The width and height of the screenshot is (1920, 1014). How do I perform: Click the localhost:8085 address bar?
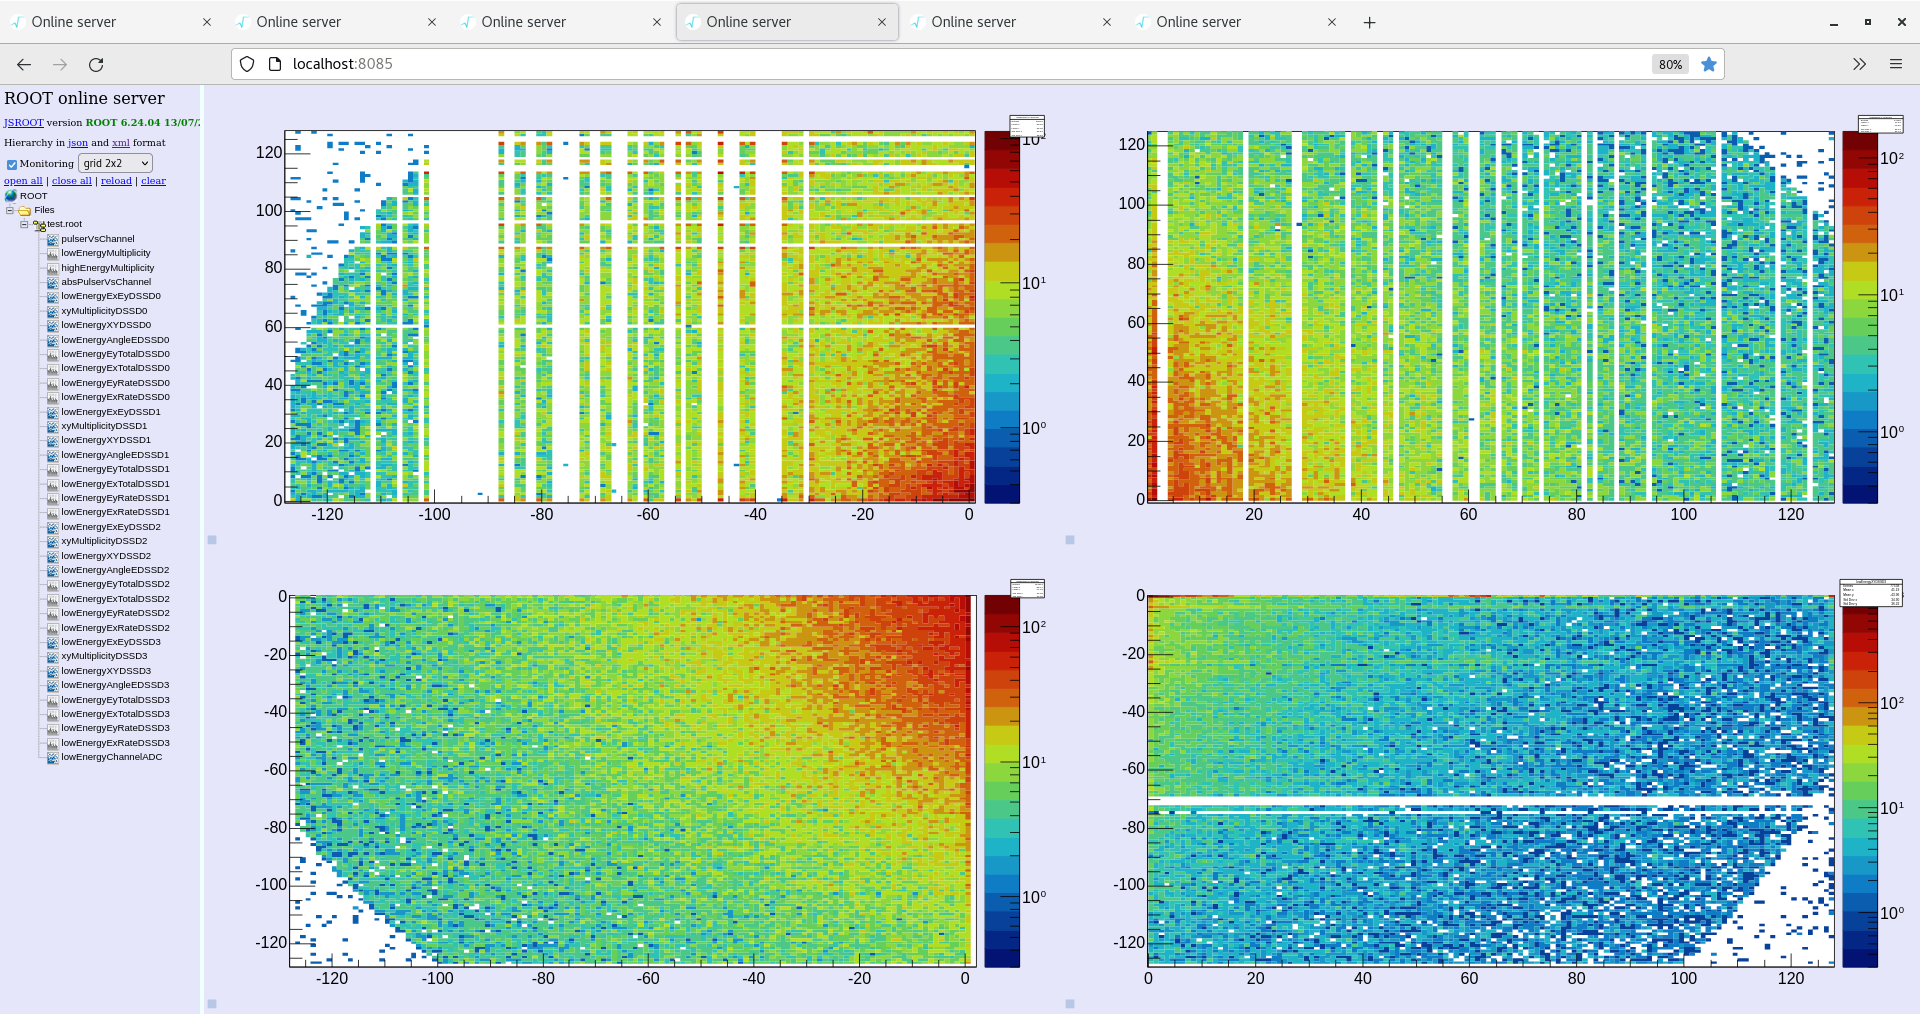(x=900, y=64)
